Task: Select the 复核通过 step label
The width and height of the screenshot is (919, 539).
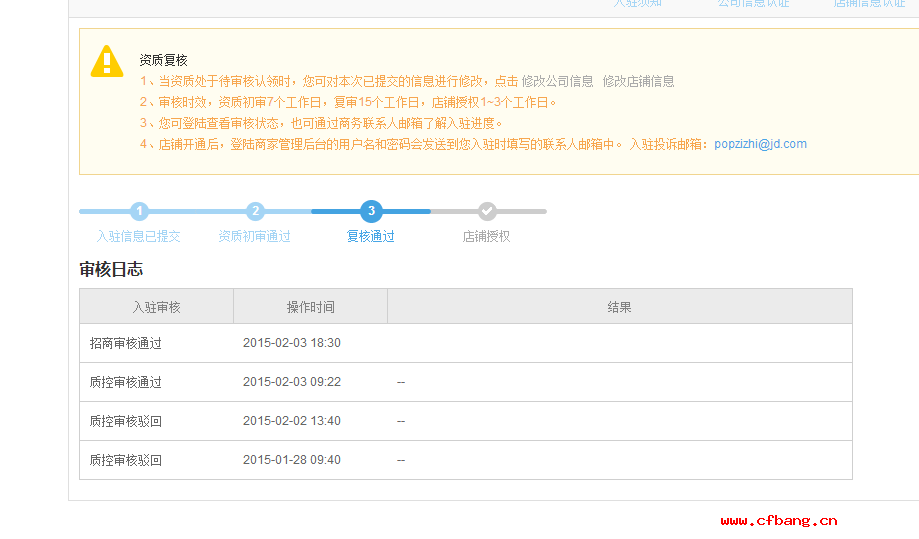Action: (370, 237)
